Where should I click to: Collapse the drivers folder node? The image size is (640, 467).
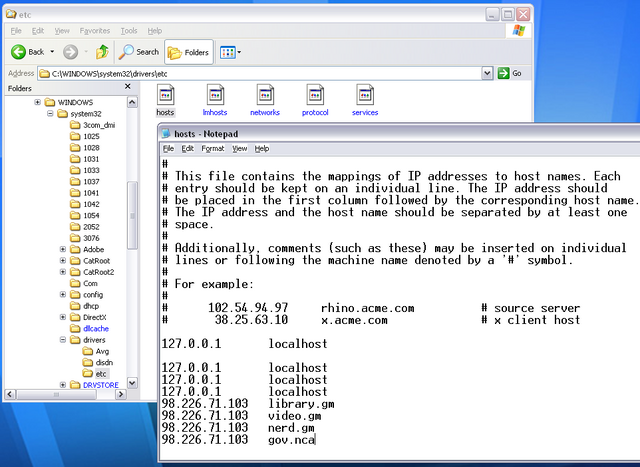point(63,340)
